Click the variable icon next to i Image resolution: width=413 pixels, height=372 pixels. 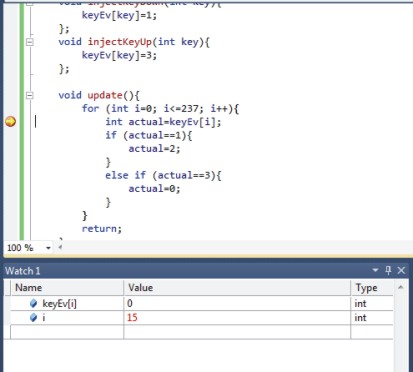coord(33,317)
